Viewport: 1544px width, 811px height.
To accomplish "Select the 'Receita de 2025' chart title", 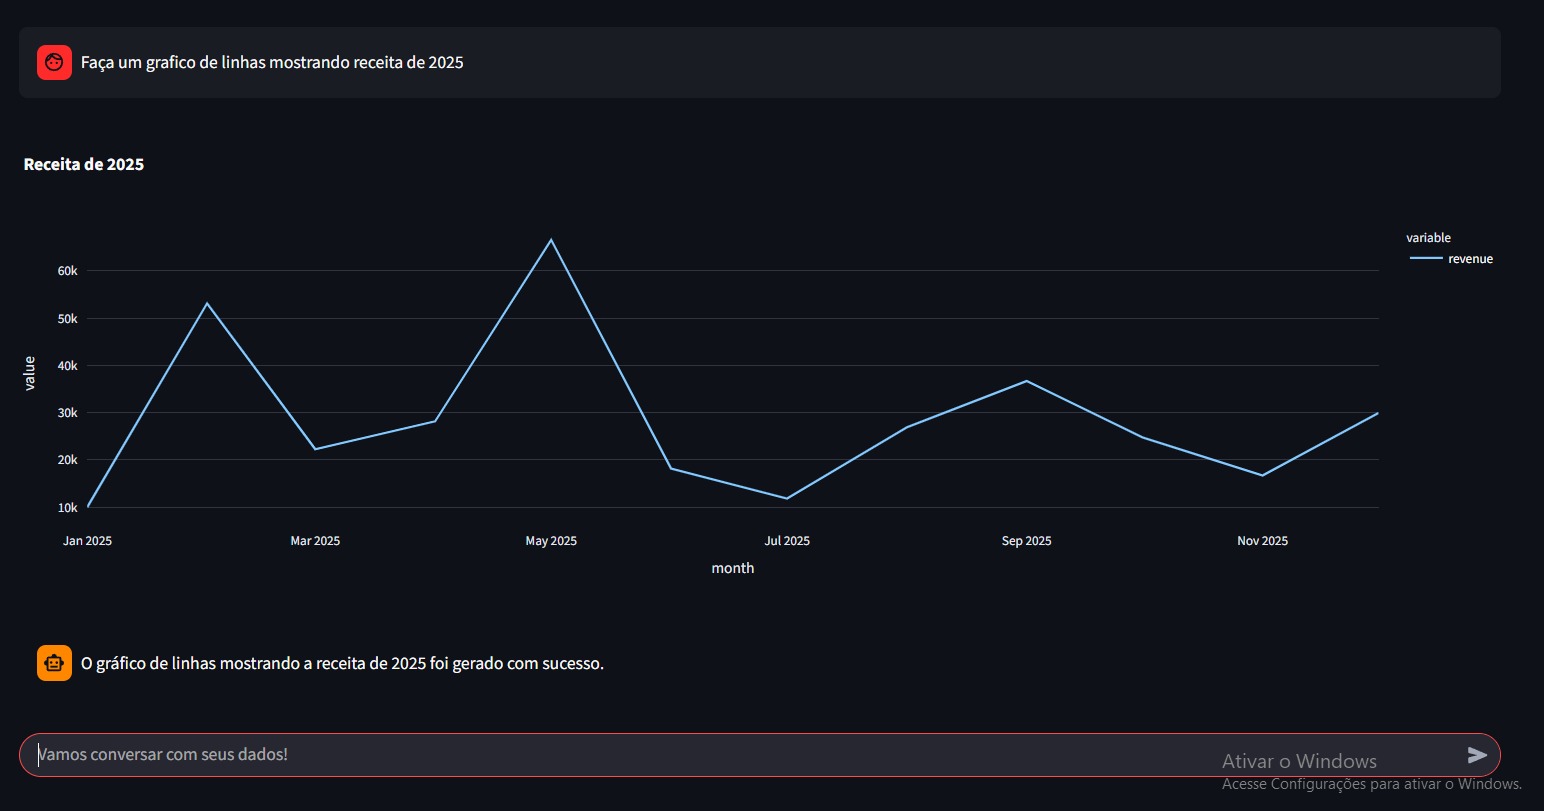I will click(84, 165).
